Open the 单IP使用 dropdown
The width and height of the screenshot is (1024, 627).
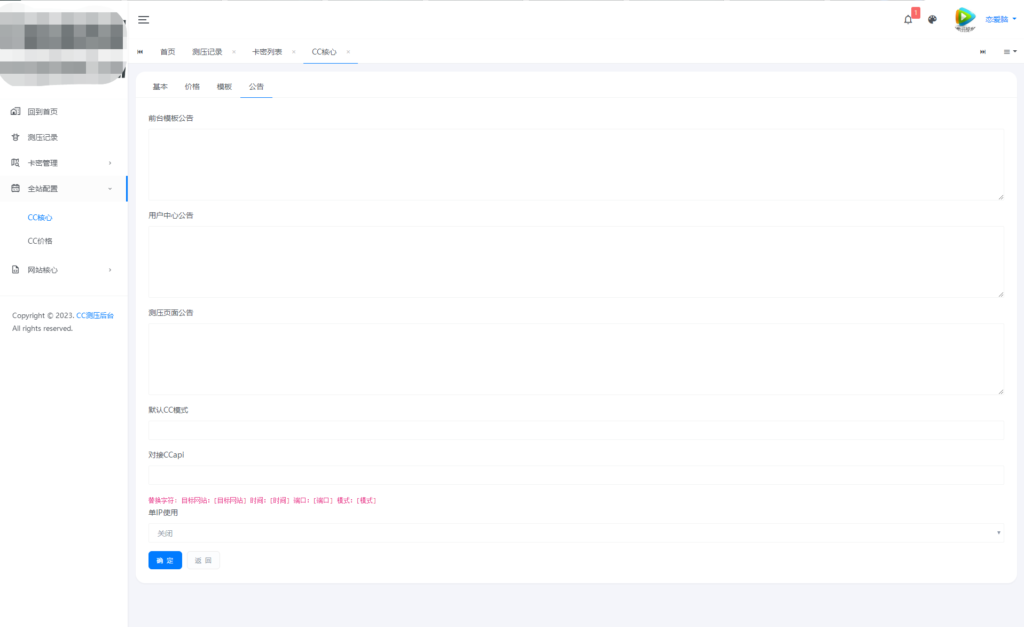click(575, 533)
